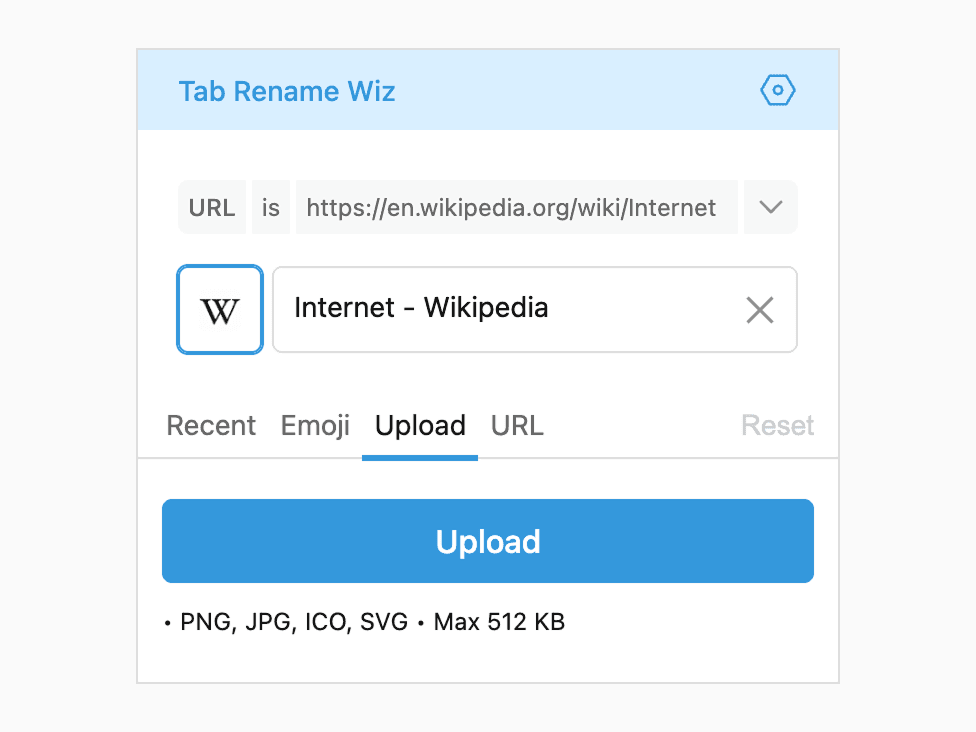Click the bullet before PNG formats
Viewport: 976px width, 732px height.
point(168,623)
